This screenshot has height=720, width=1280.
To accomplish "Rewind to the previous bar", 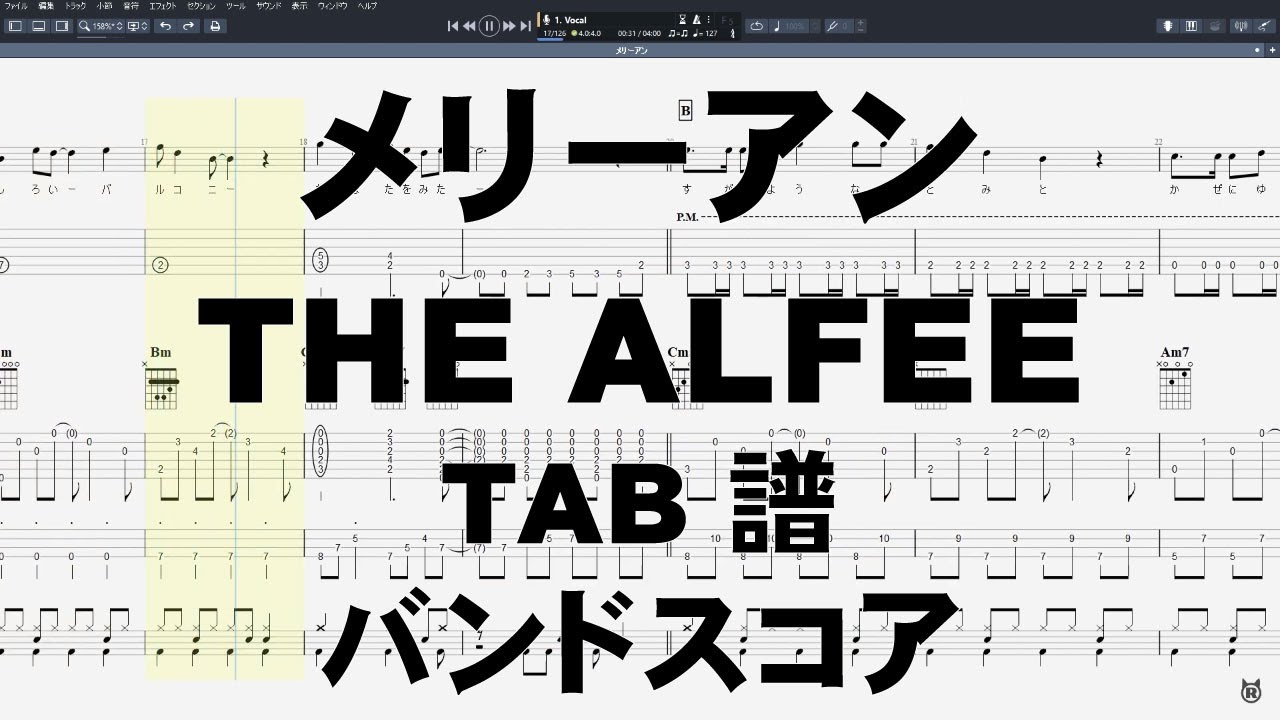I will click(x=469, y=26).
